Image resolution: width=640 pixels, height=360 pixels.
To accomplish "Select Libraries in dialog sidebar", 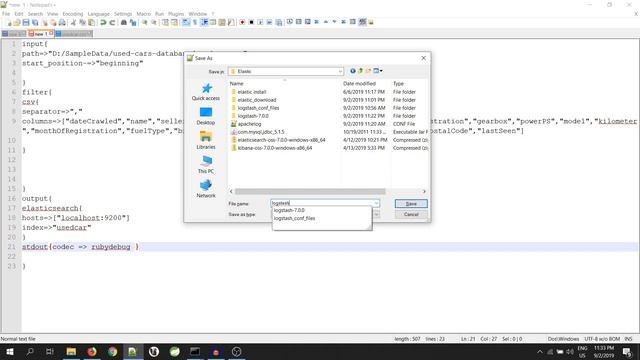I will pos(206,140).
